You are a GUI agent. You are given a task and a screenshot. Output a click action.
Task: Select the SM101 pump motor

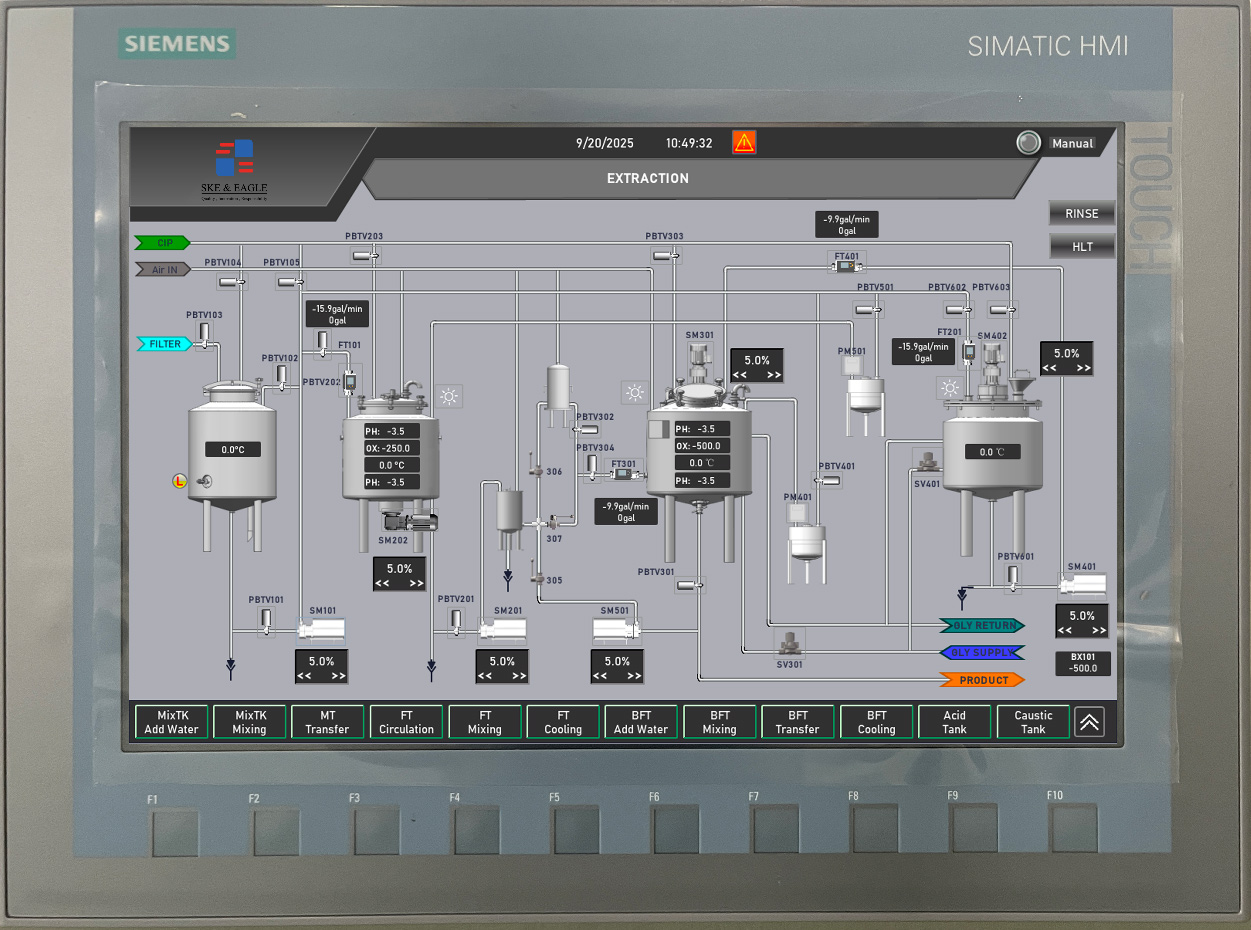click(322, 629)
